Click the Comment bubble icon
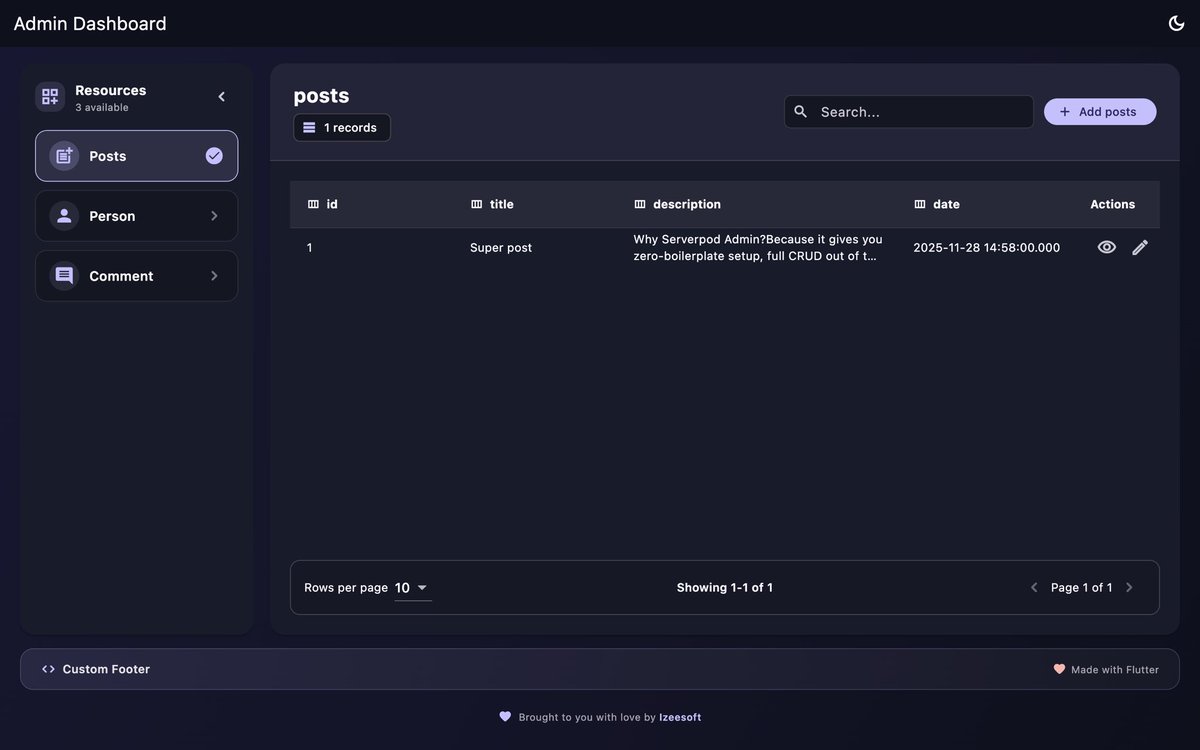This screenshot has height=750, width=1200. [64, 276]
